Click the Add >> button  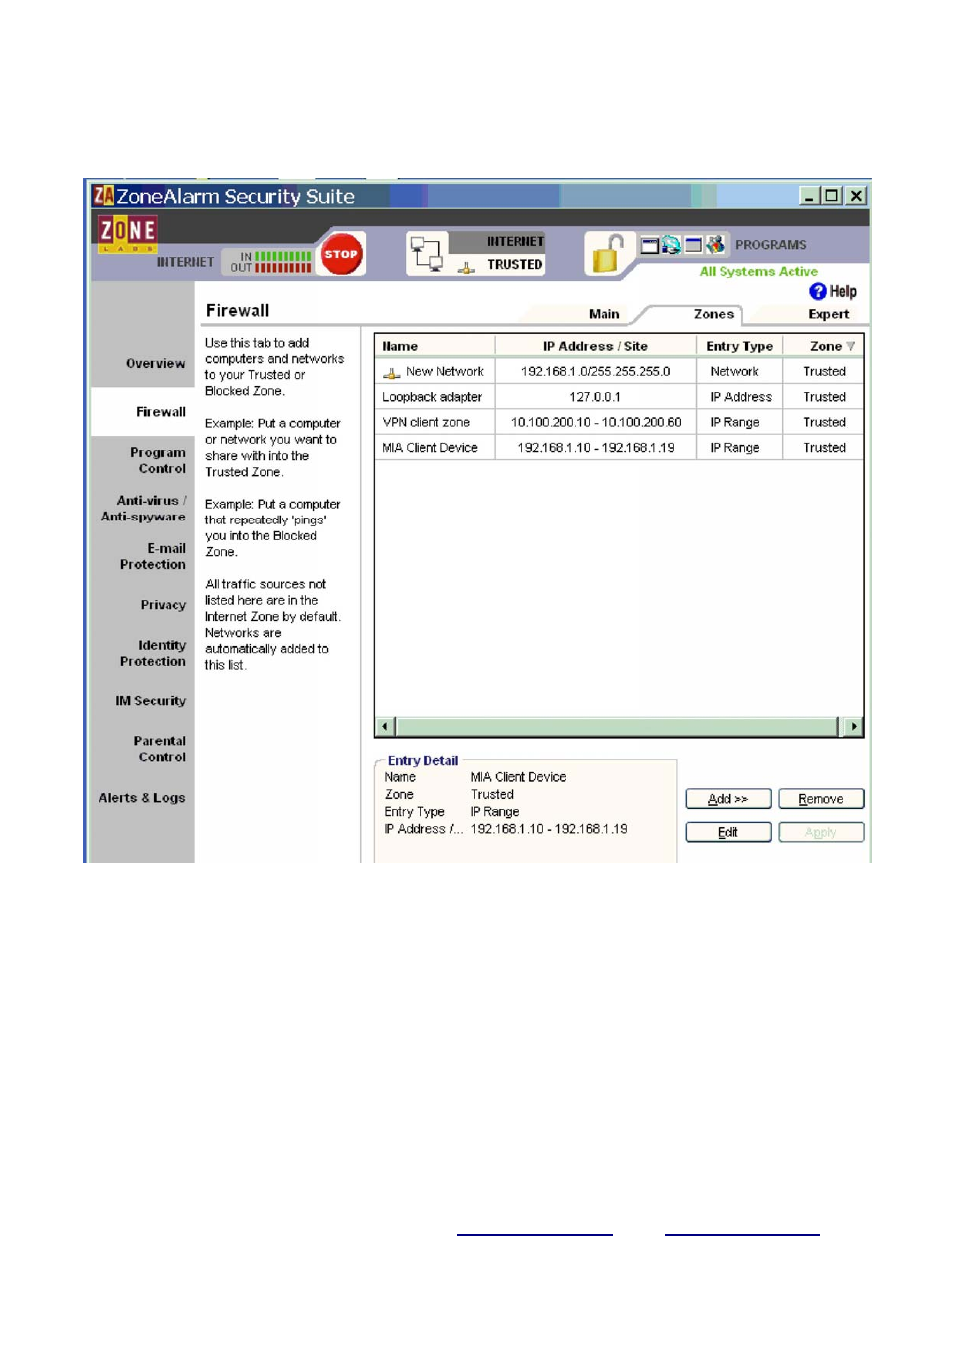pyautogui.click(x=728, y=799)
